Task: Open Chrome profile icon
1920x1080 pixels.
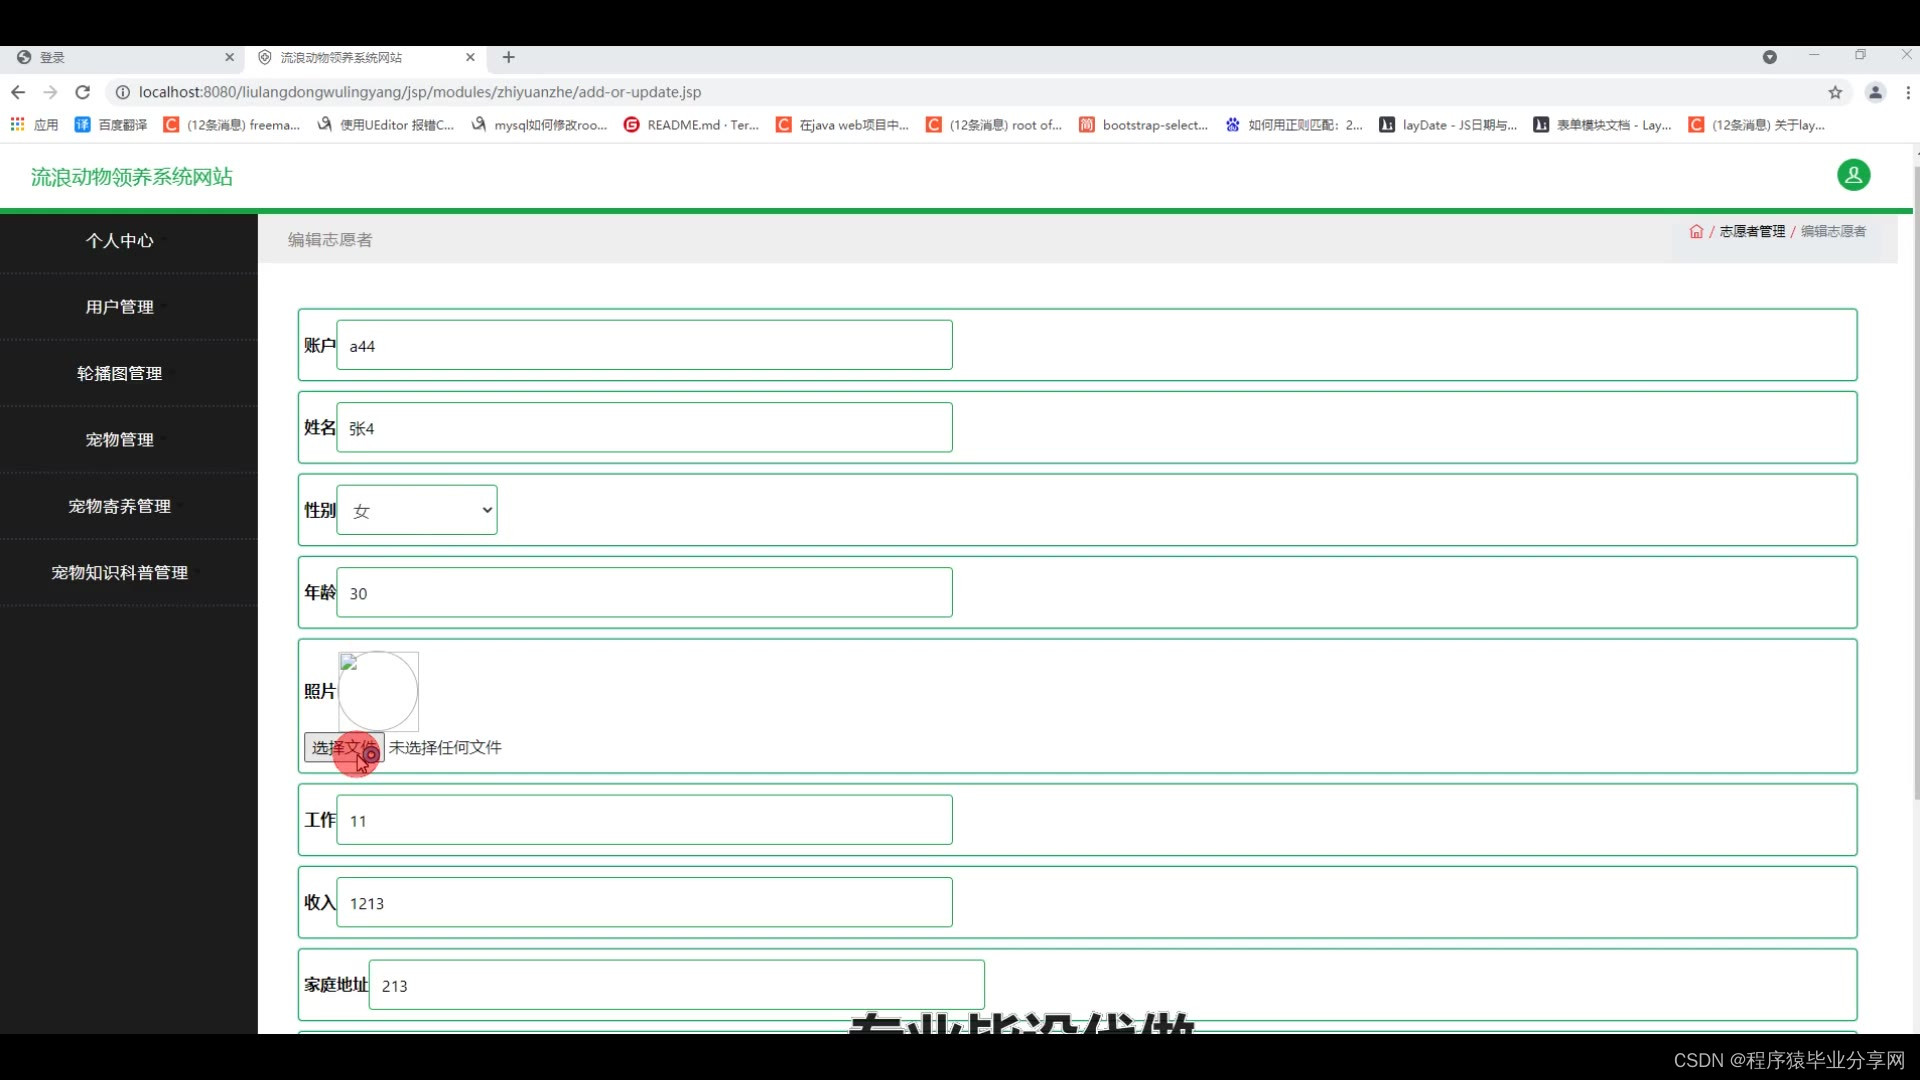Action: (x=1875, y=92)
